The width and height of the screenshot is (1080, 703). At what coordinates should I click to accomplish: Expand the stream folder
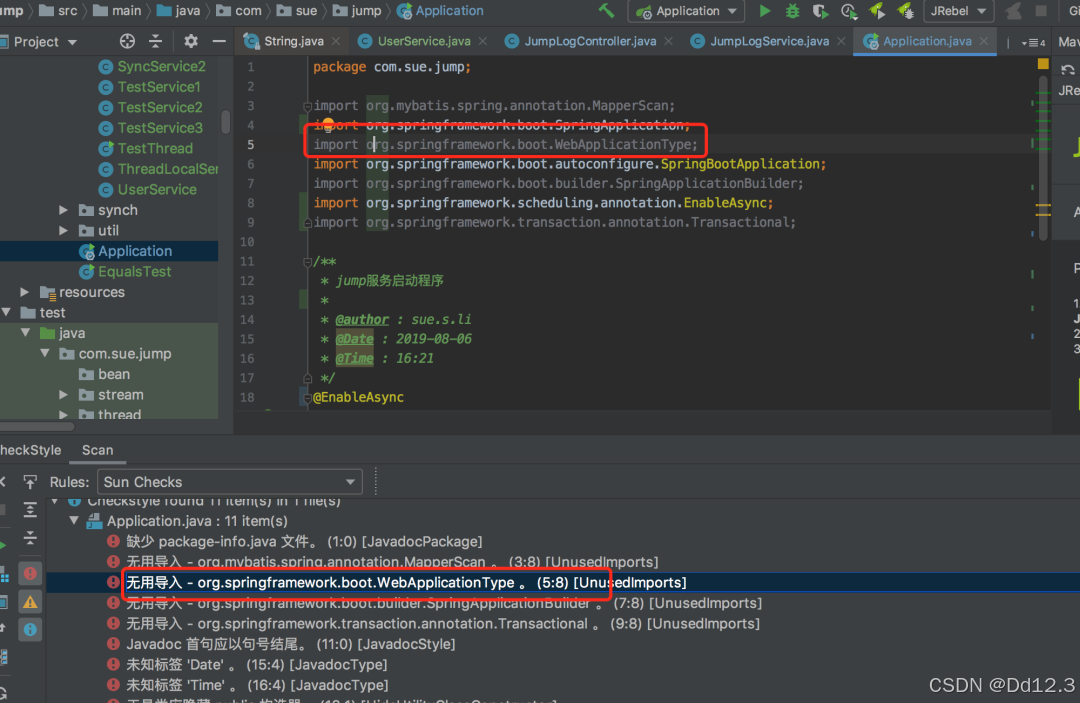[63, 395]
